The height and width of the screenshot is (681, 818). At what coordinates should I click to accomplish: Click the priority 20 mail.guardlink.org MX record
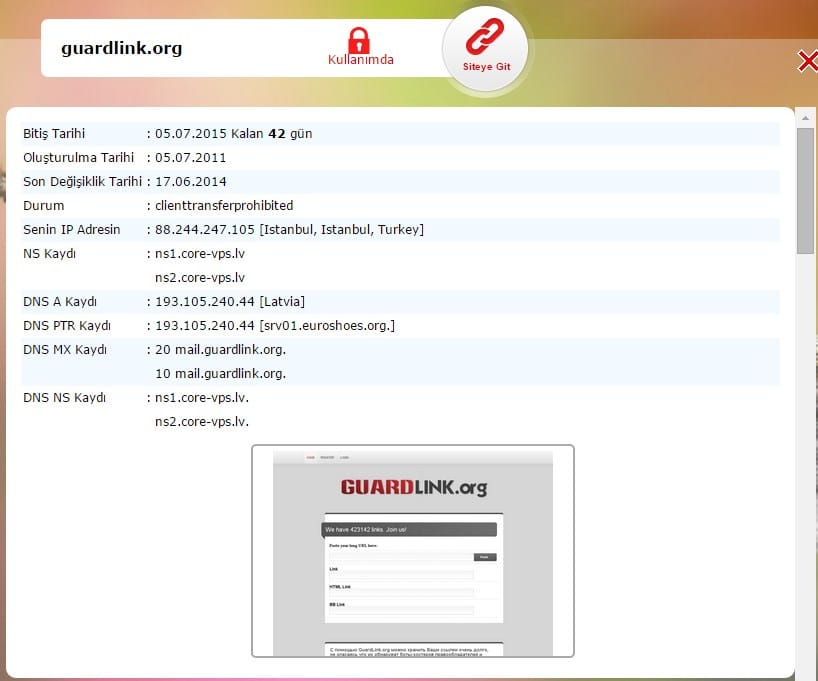221,350
